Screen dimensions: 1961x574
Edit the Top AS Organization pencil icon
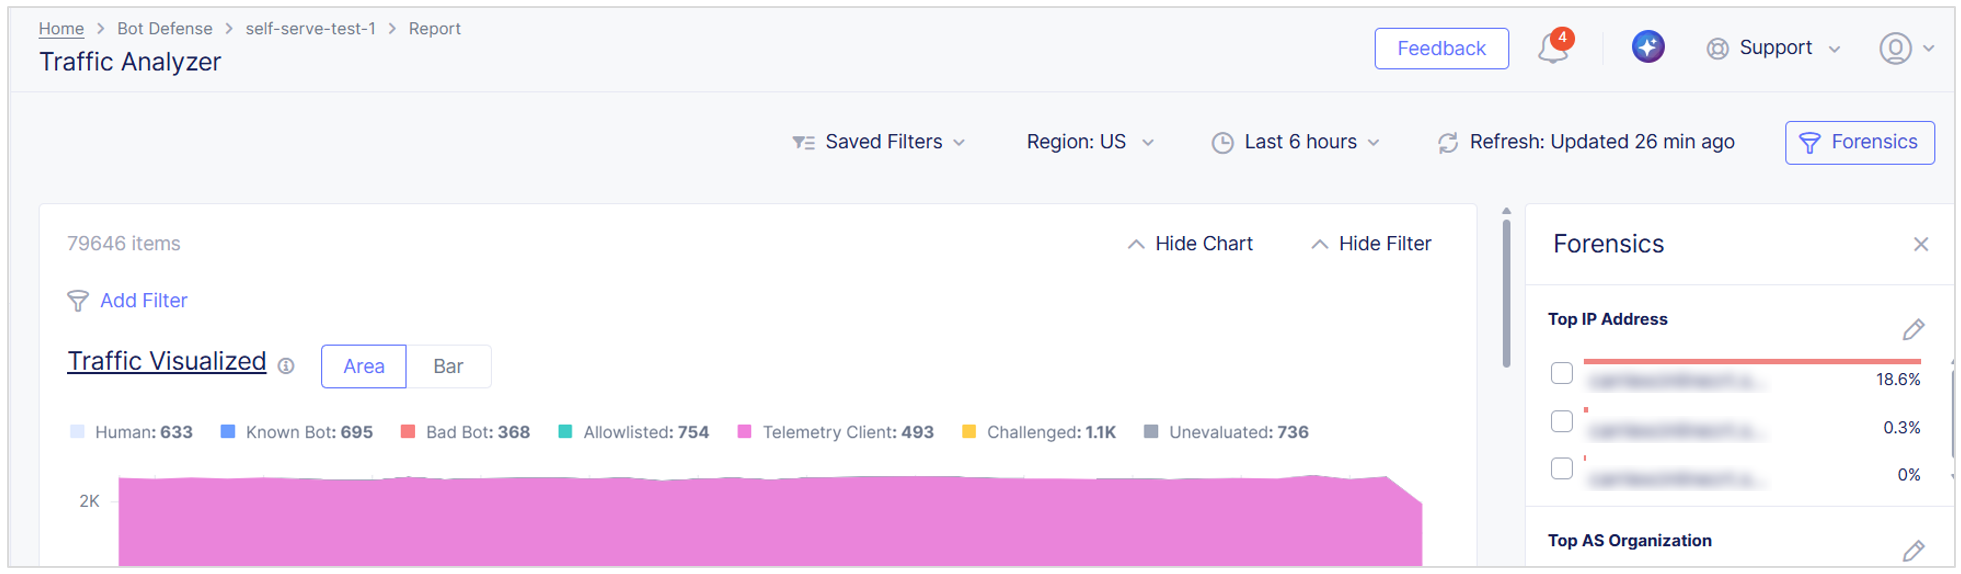1913,551
